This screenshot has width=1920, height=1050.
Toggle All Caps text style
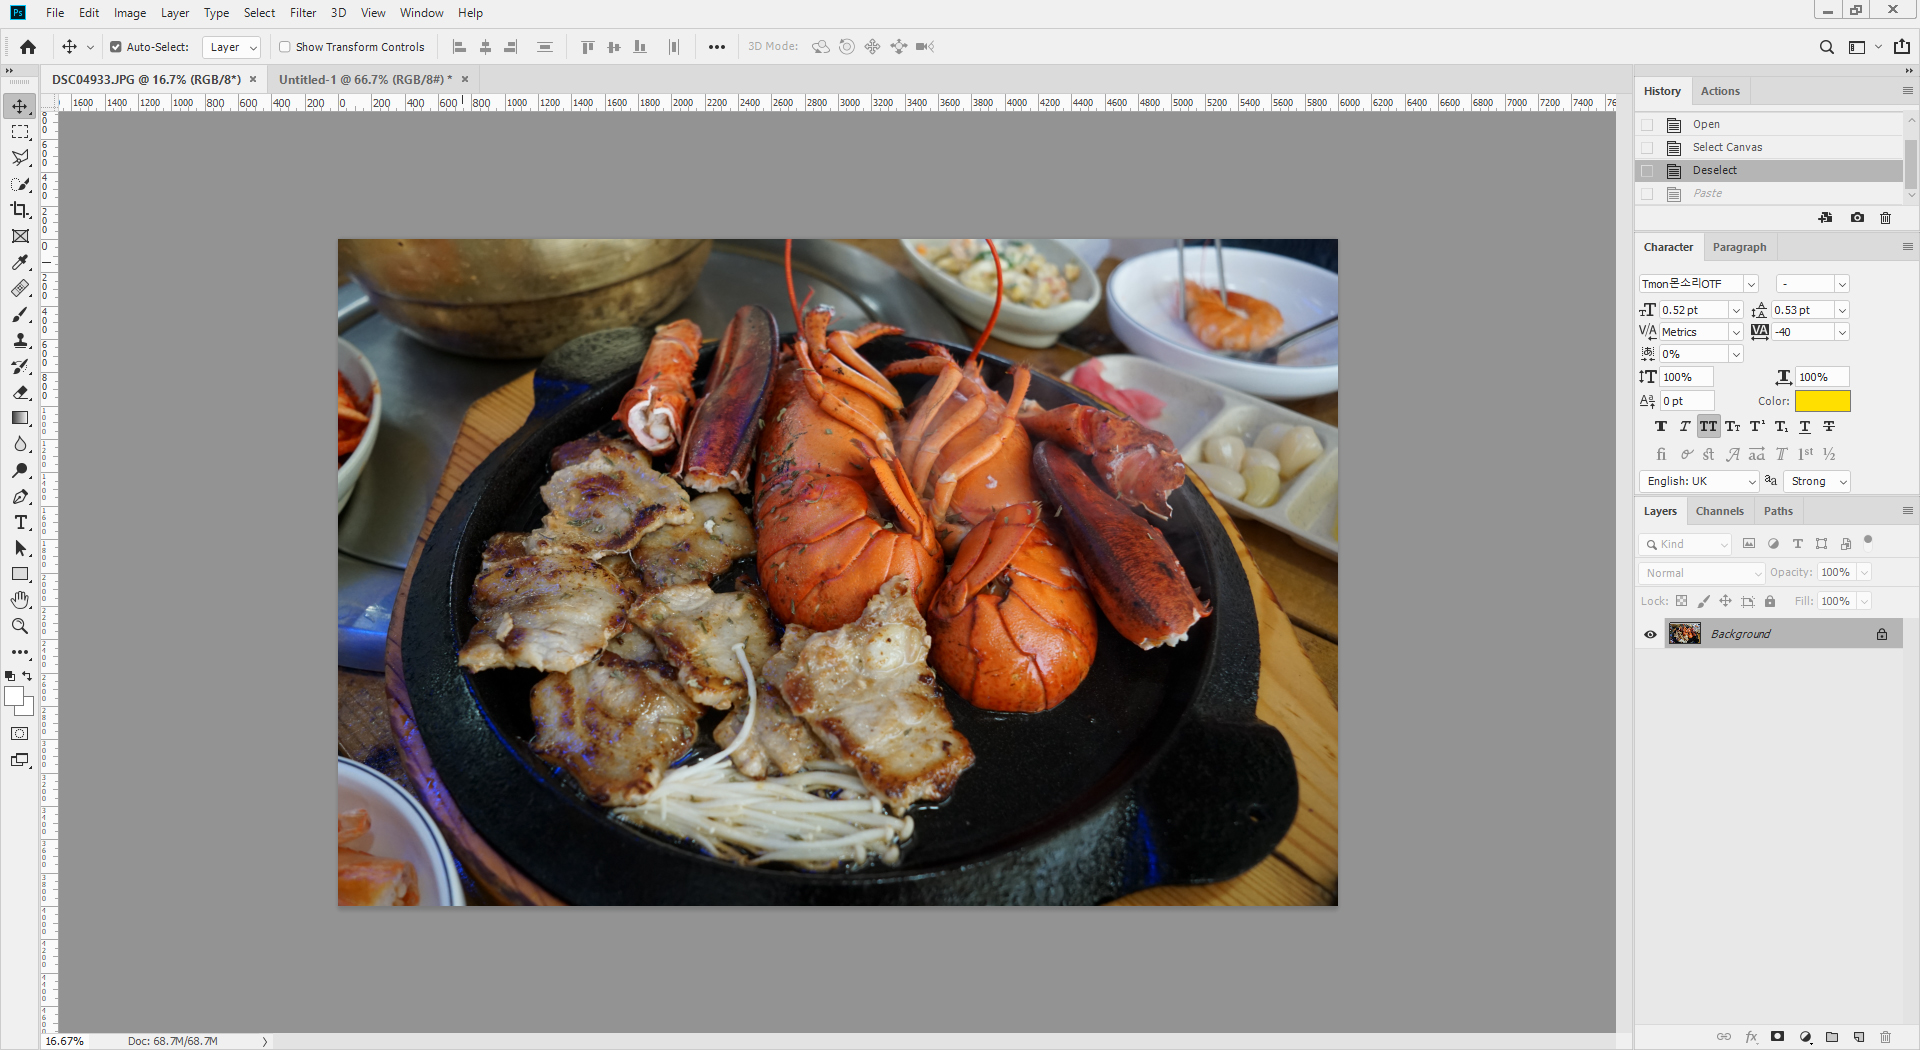(x=1708, y=427)
